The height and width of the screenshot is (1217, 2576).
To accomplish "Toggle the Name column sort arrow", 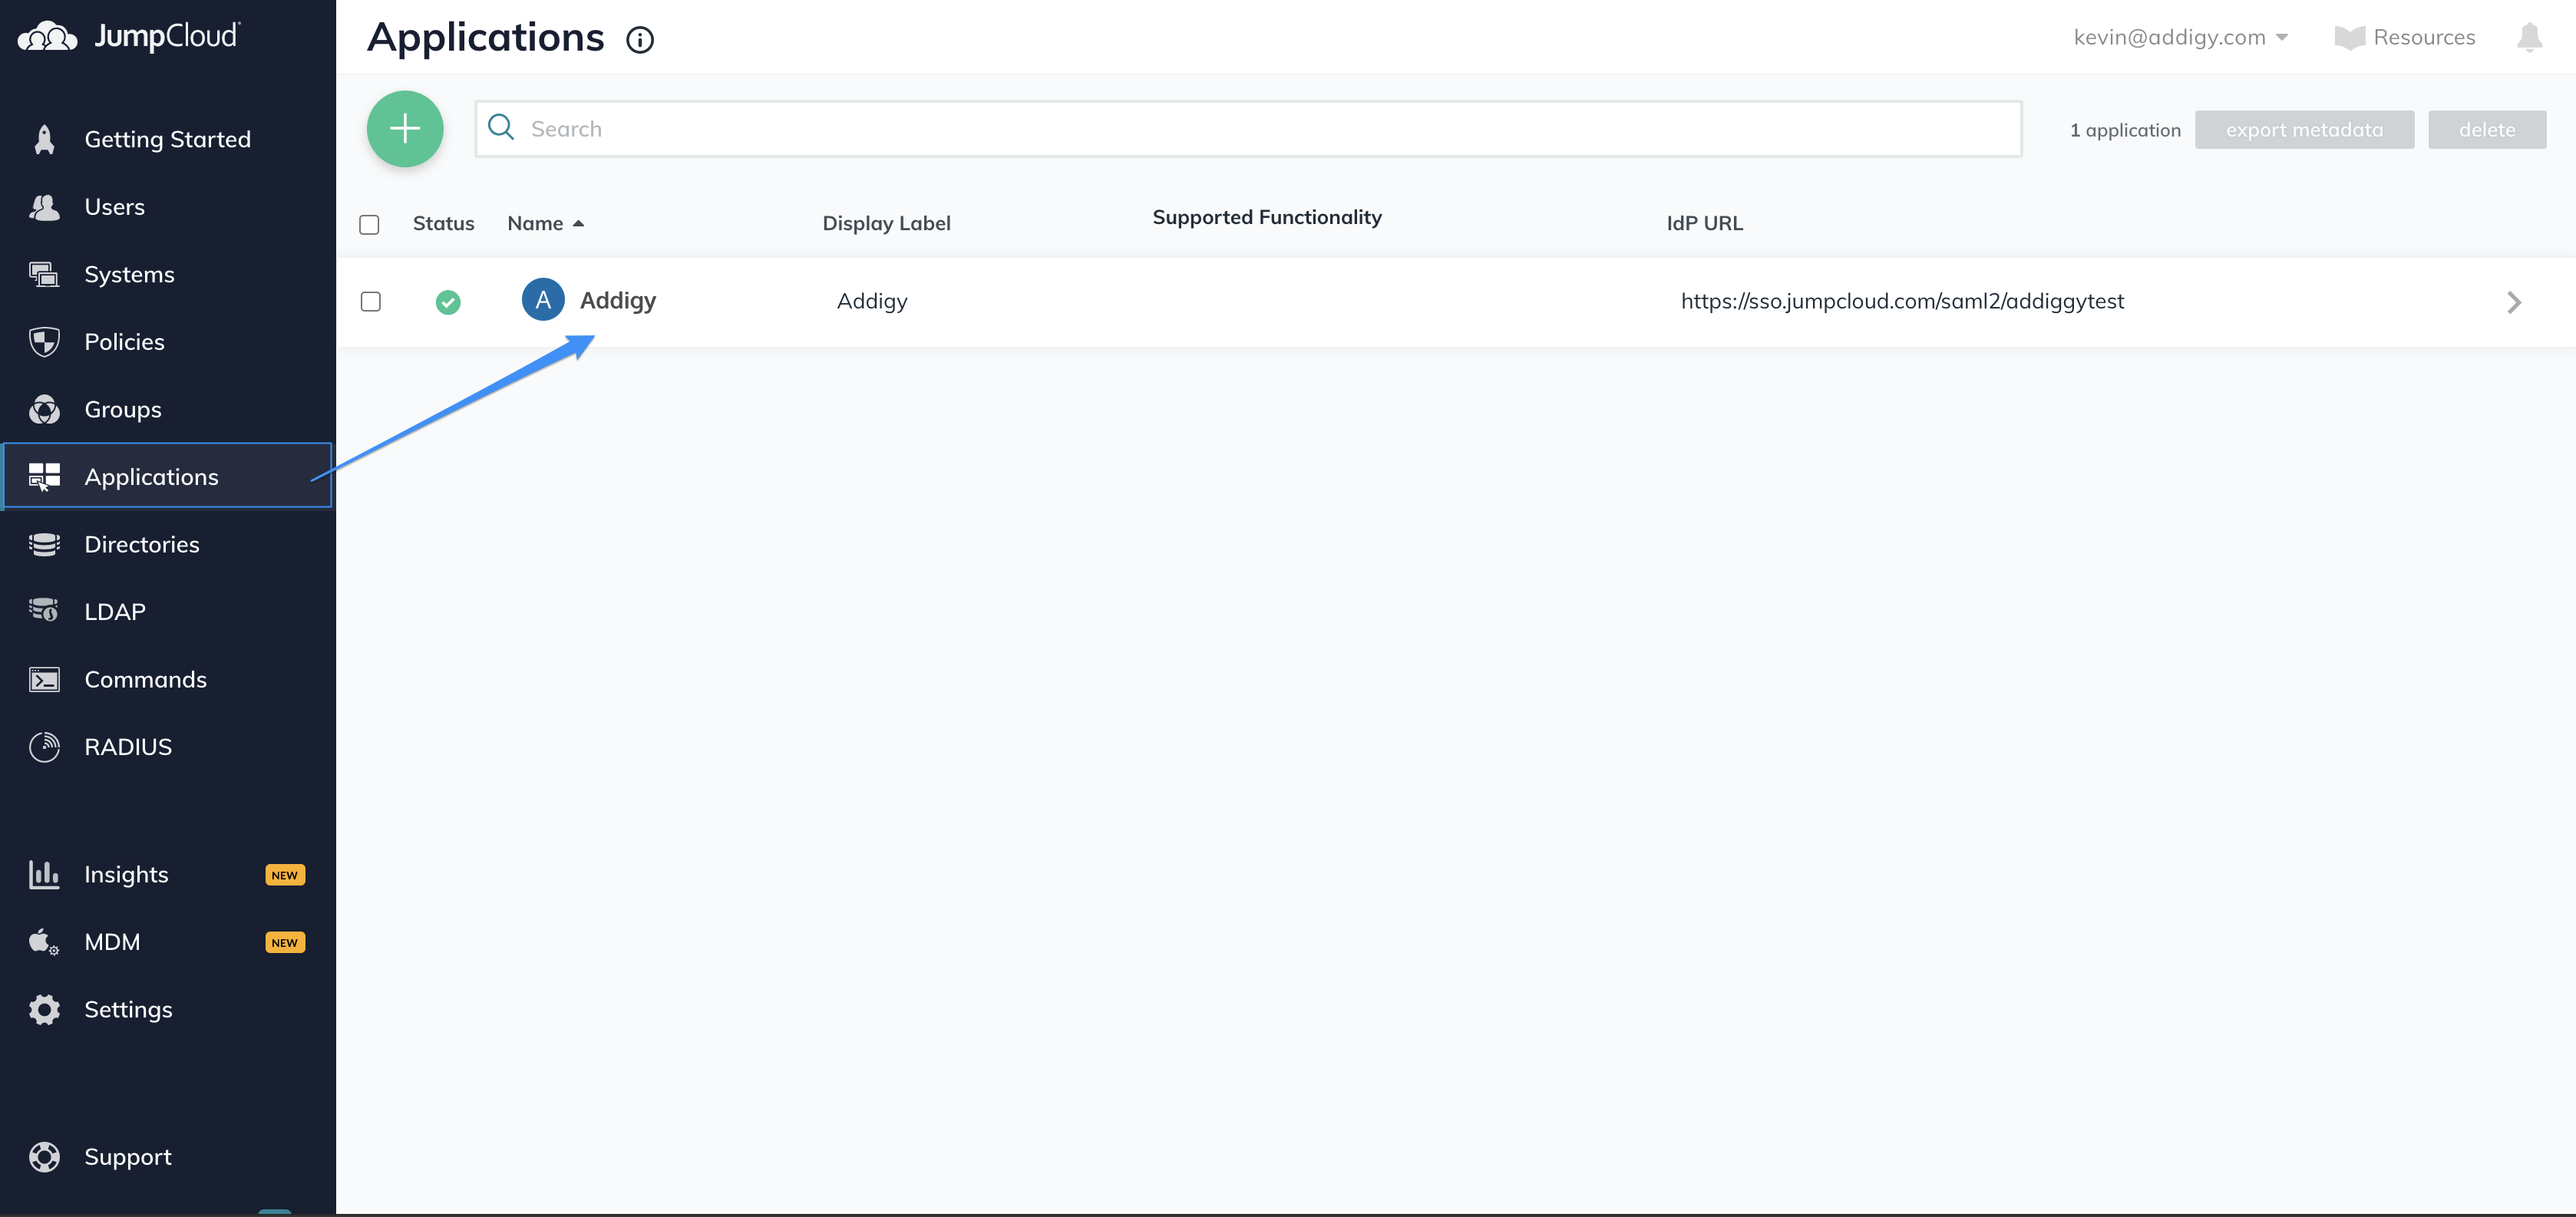I will (578, 223).
